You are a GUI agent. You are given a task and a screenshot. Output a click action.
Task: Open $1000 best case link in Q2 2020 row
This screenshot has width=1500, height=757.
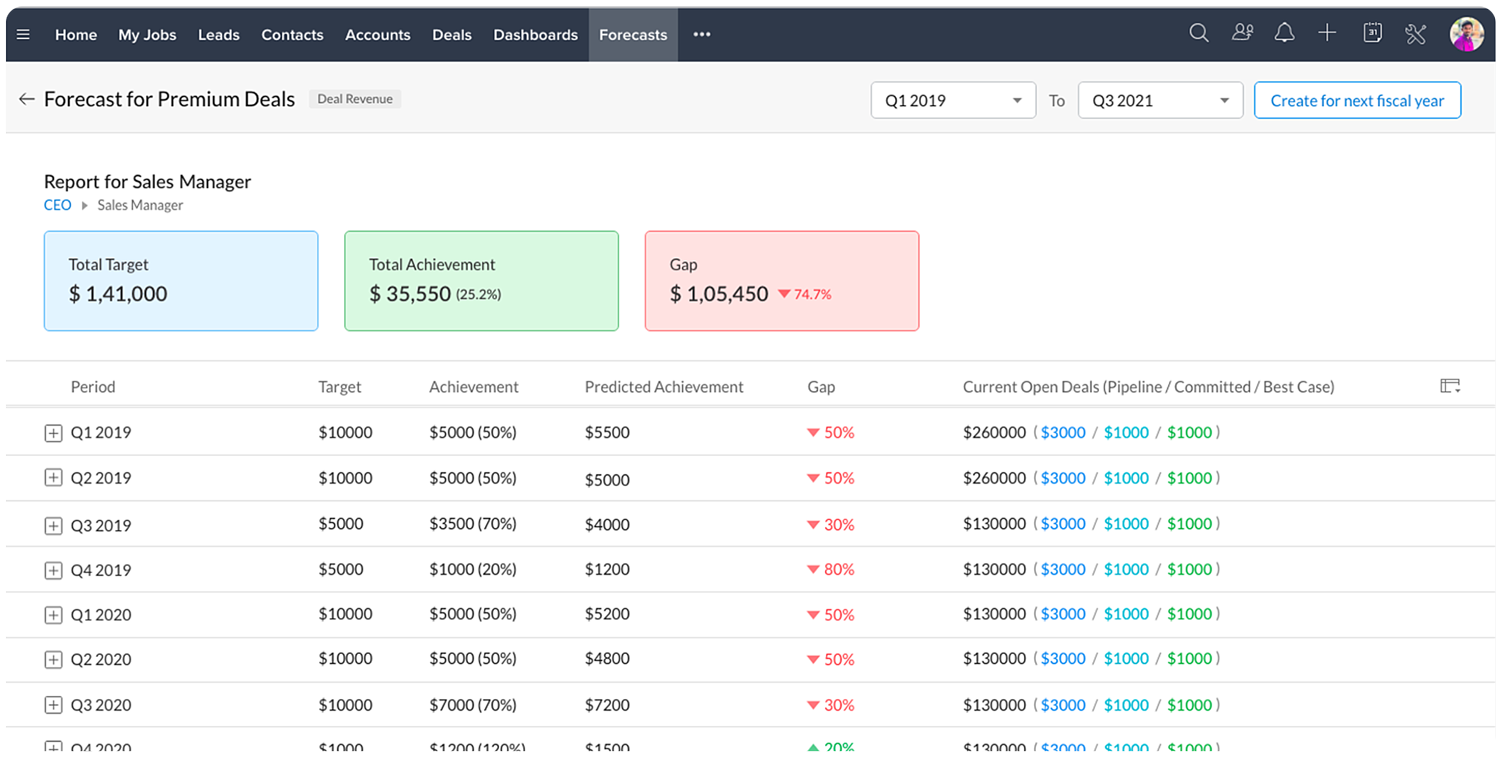[x=1190, y=659]
